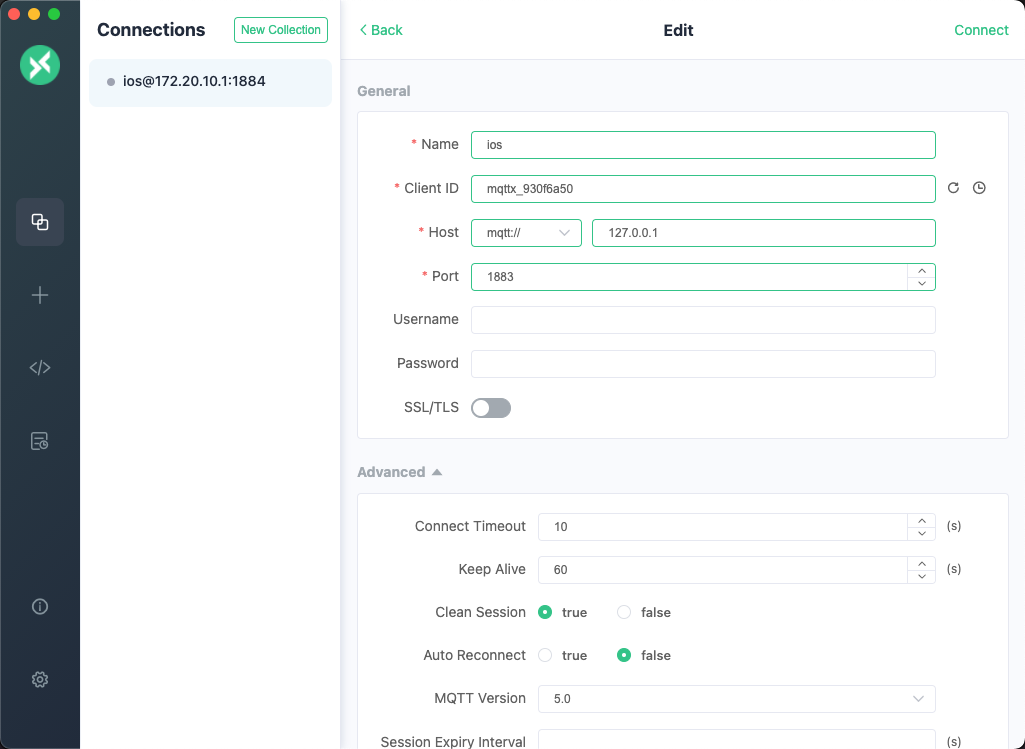Screen dimensions: 1025x749
Task: Open the MQTT Version dropdown
Action: click(737, 699)
